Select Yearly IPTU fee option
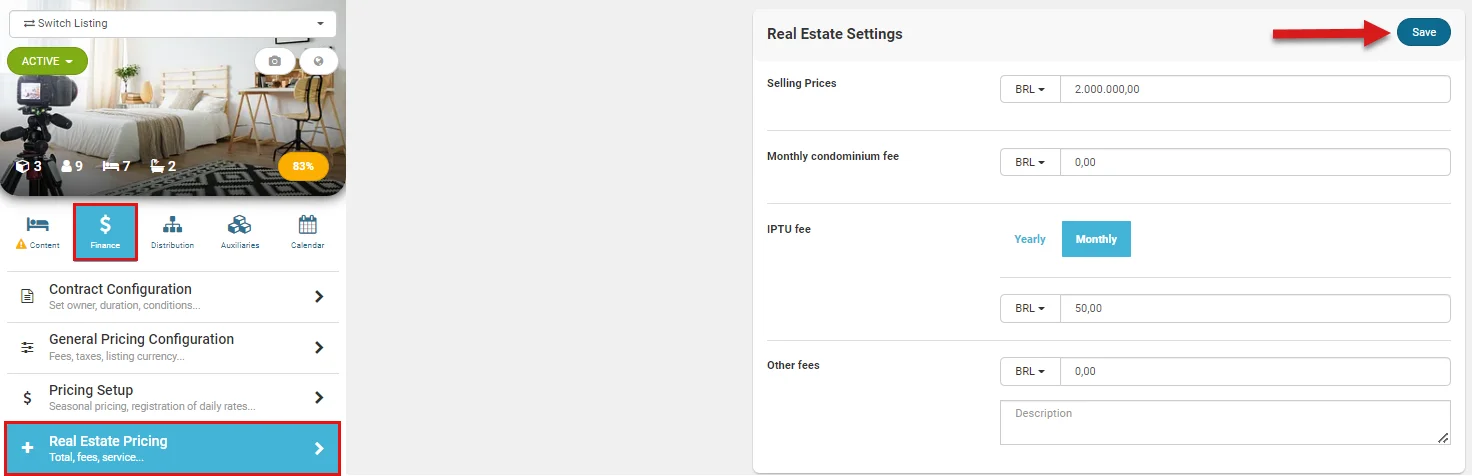This screenshot has height=476, width=1472. [x=1030, y=239]
